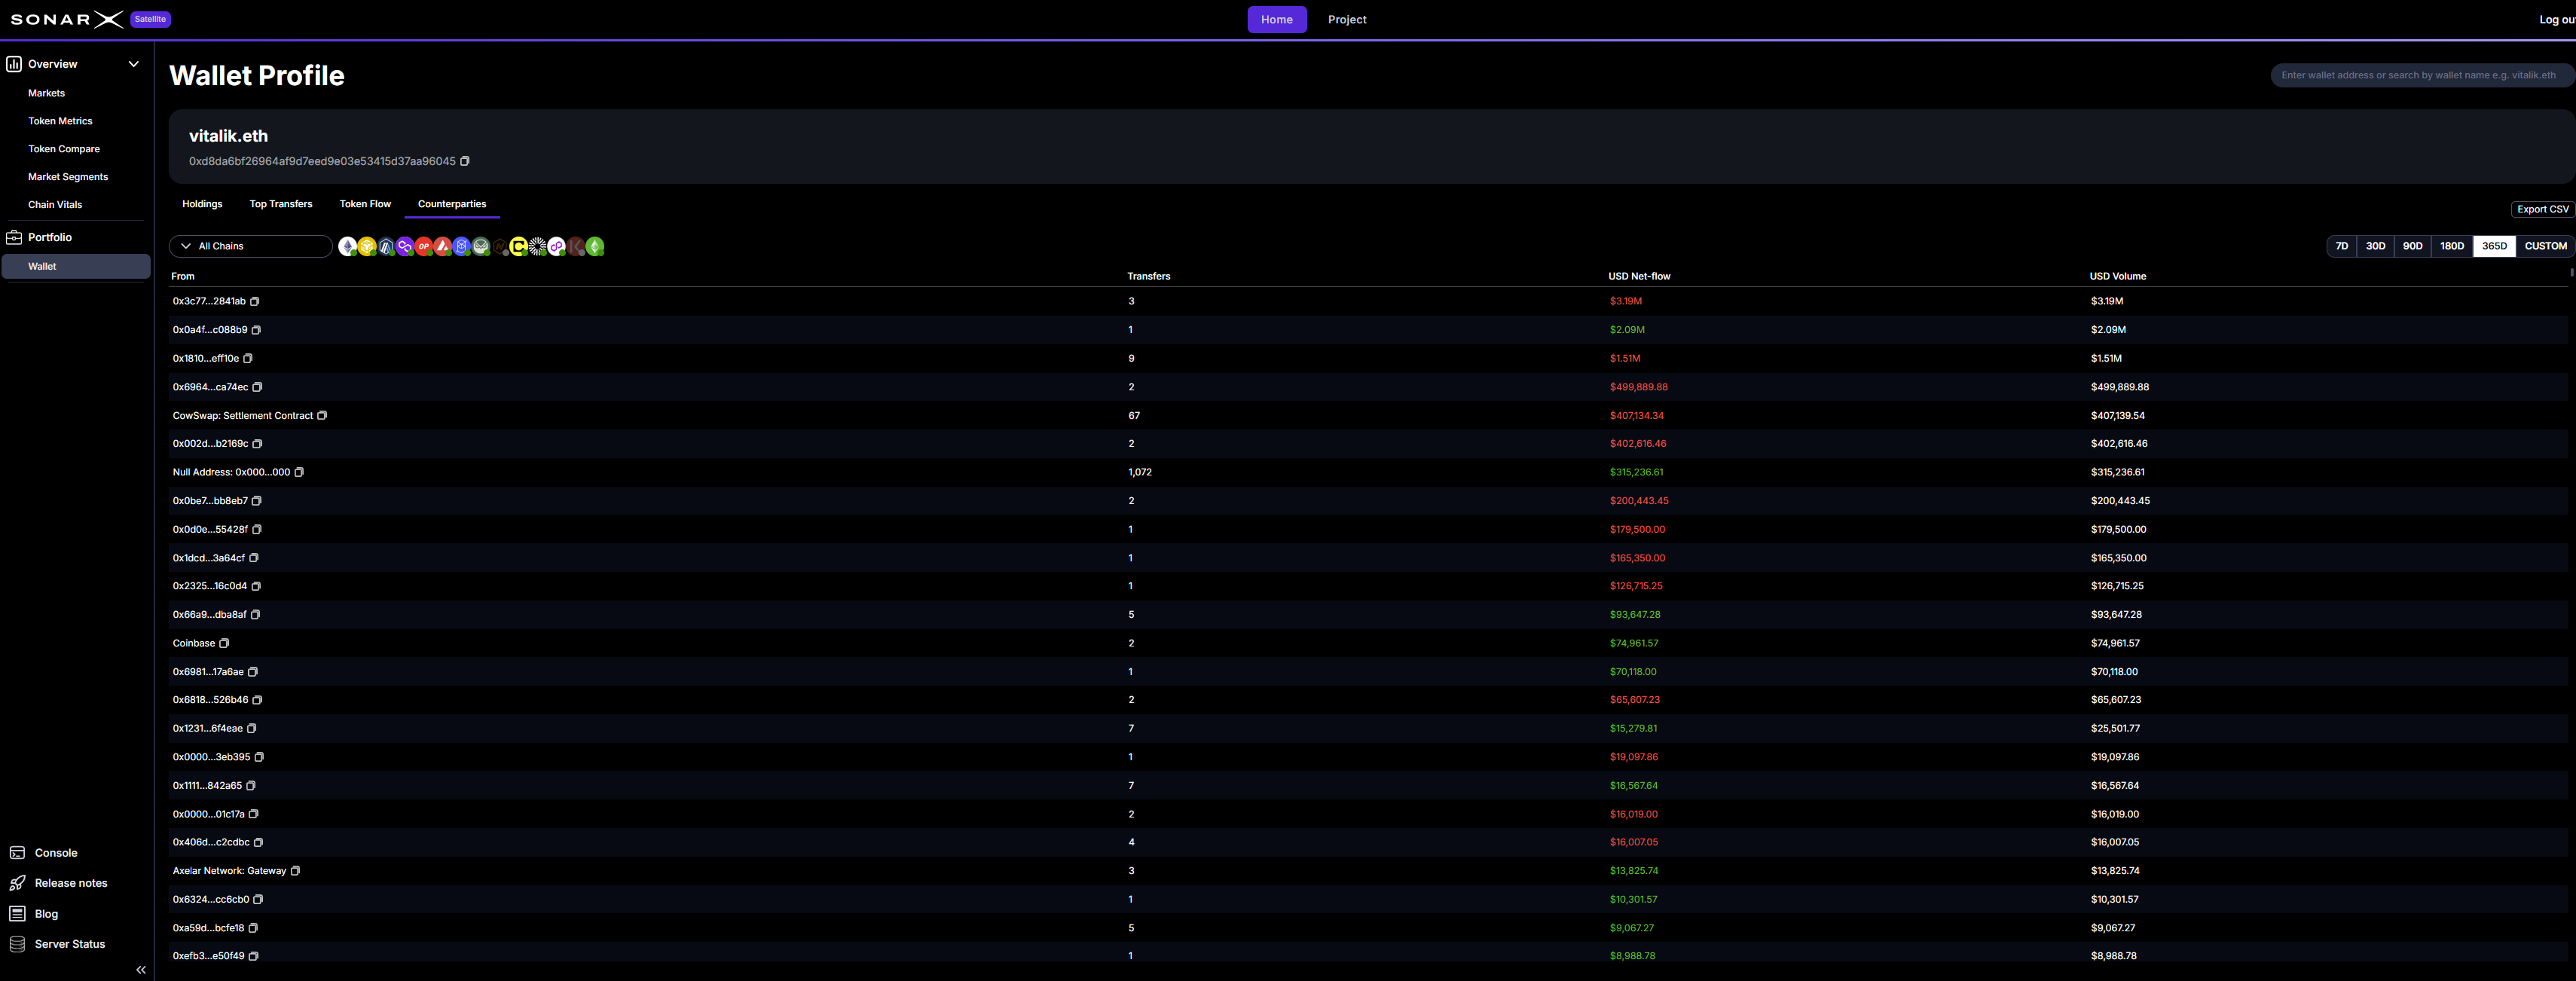Select the Polygon chain icon
Image resolution: width=2576 pixels, height=981 pixels.
(x=405, y=246)
